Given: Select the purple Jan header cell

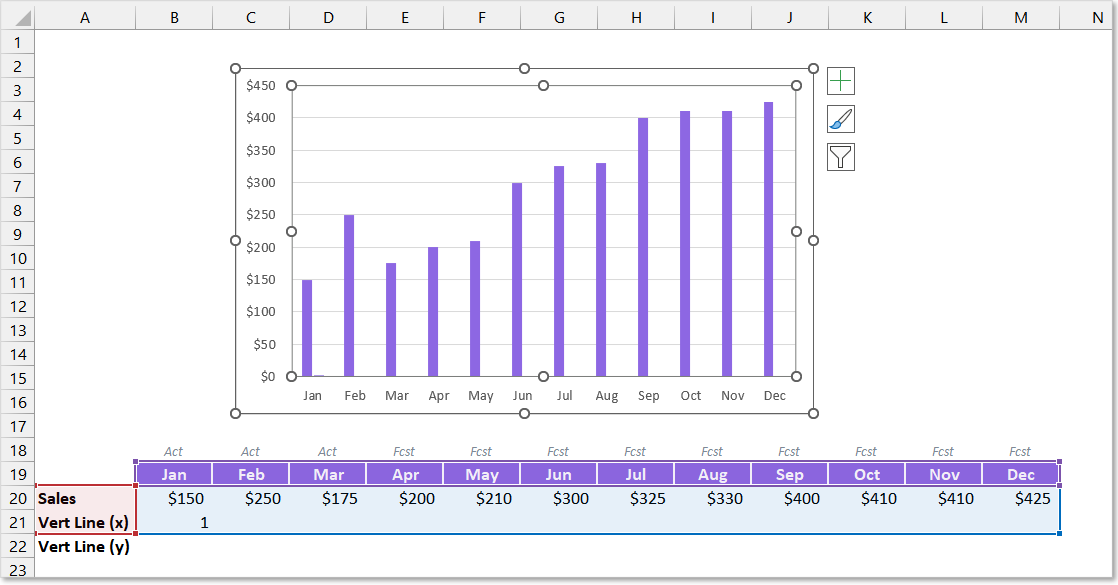Looking at the screenshot, I should (x=173, y=473).
